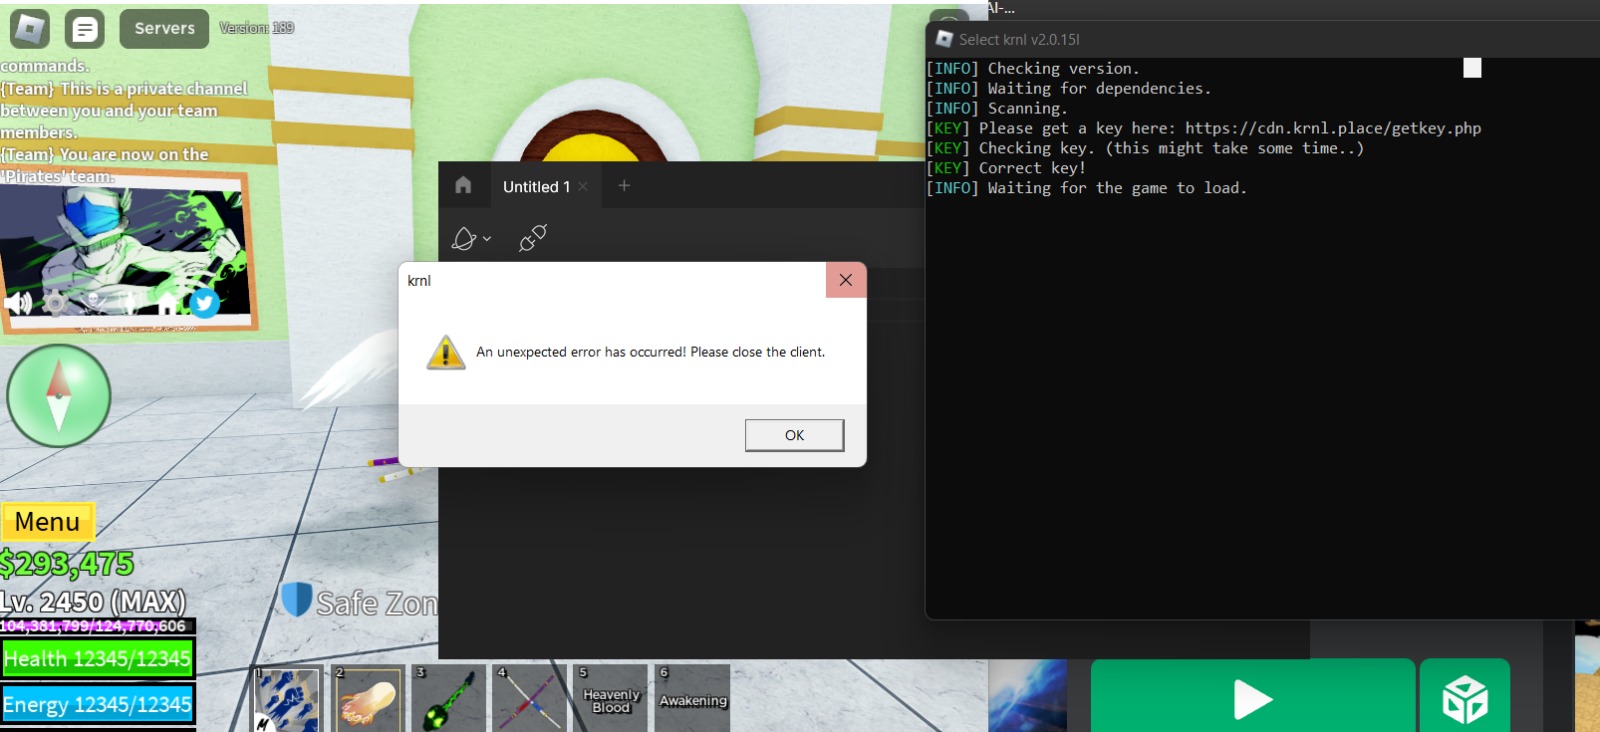Viewport: 1600px width, 732px height.
Task: Open the game settings gear icon
Action: coord(56,303)
